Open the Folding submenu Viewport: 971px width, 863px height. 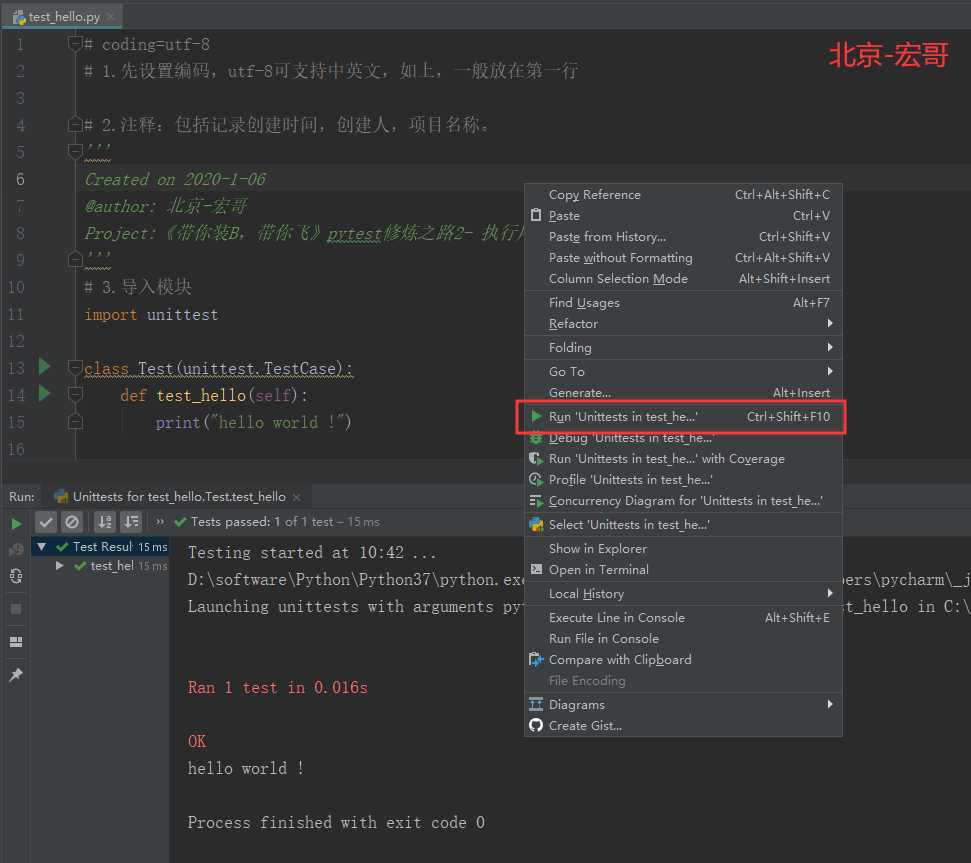683,347
